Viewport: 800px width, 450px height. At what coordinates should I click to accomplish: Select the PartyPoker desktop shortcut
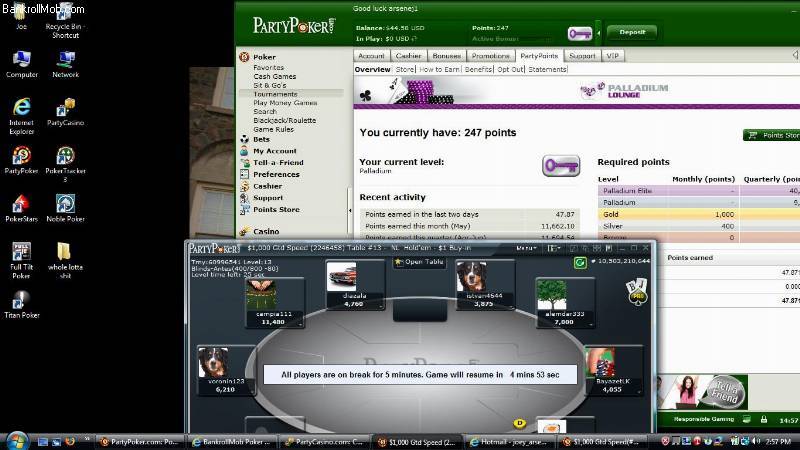tap(21, 160)
